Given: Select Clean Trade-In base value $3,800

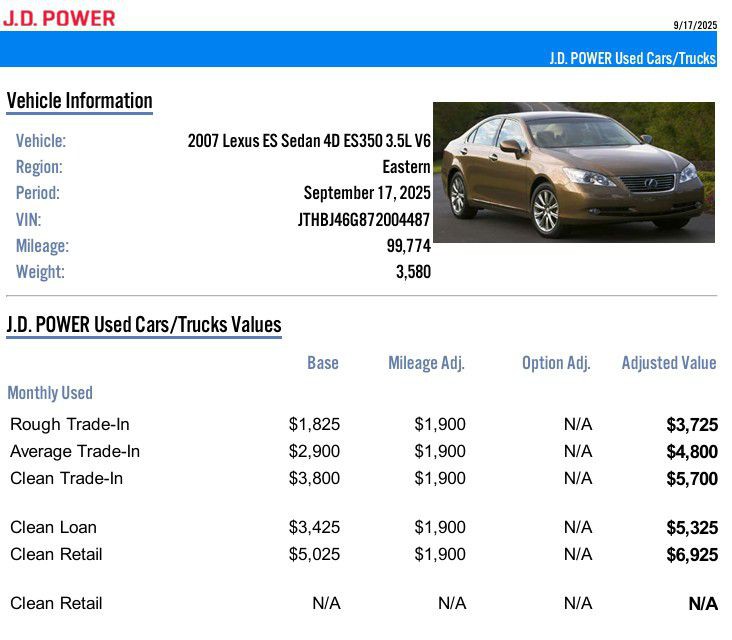Looking at the screenshot, I should [x=314, y=478].
